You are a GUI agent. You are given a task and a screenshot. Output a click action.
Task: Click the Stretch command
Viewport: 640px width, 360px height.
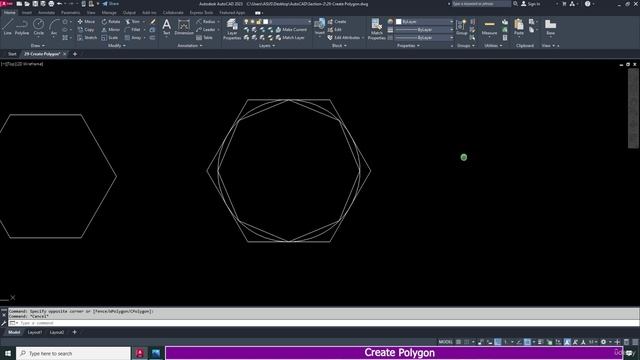[x=87, y=38]
